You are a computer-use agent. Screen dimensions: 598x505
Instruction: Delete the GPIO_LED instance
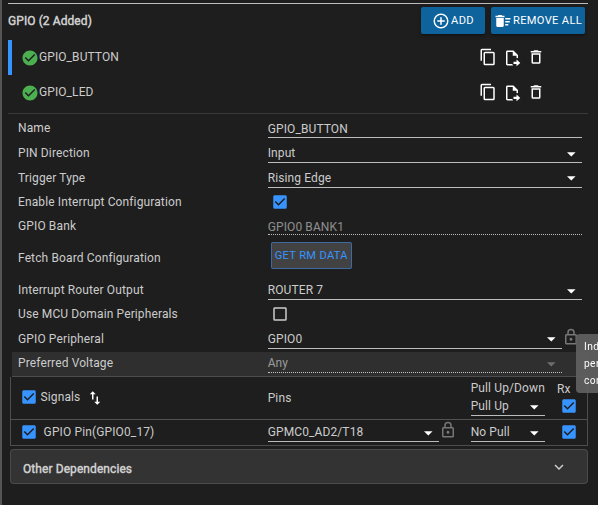pos(536,92)
